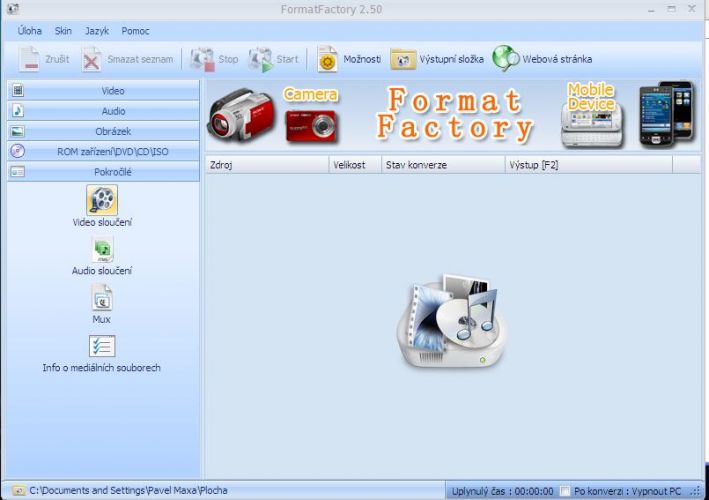Click the card icon in Pokročilé header

point(18,172)
